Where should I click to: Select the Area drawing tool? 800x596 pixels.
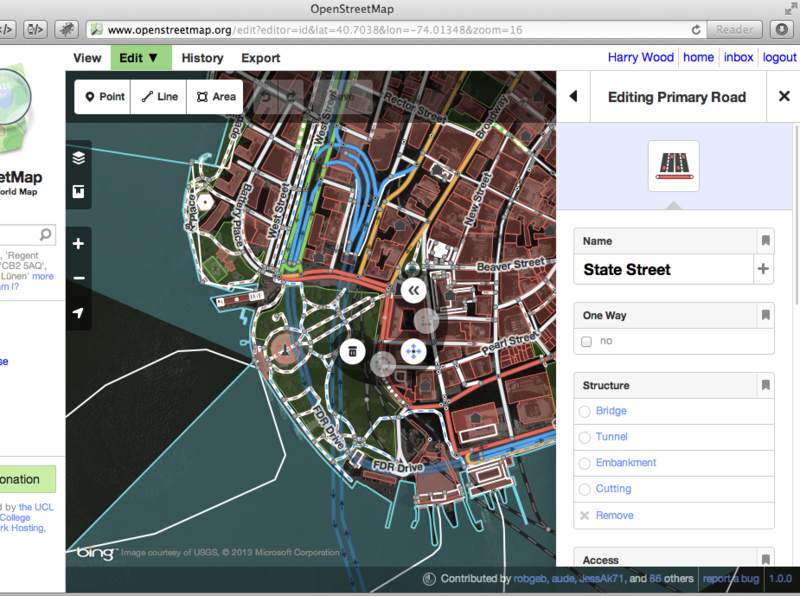215,96
